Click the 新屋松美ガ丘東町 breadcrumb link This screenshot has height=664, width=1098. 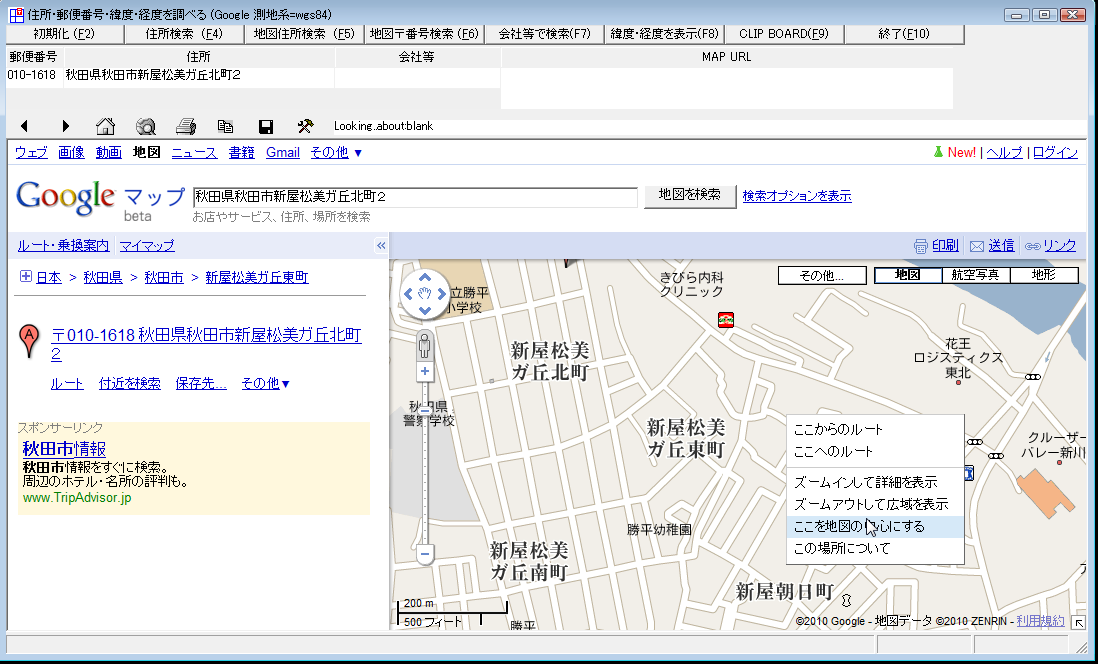tap(257, 277)
